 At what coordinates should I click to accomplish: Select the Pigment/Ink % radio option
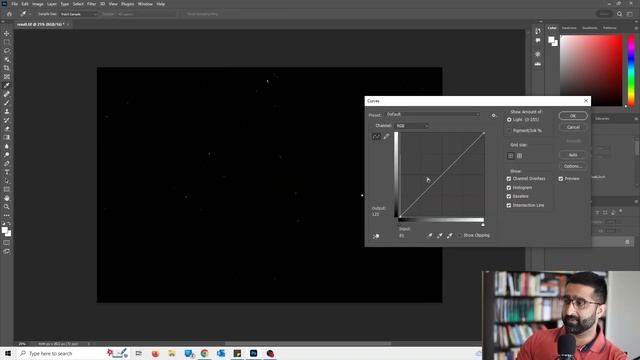[x=509, y=131]
